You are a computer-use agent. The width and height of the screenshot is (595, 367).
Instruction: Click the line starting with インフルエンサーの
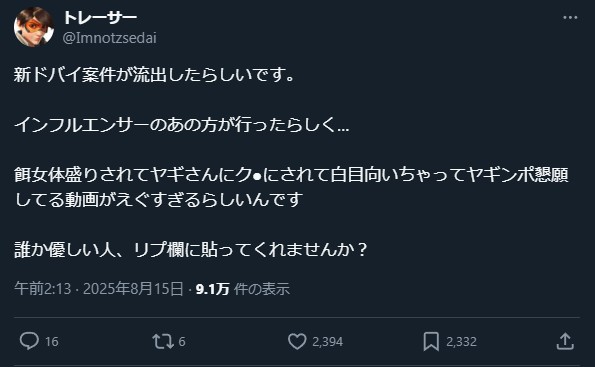tap(181, 124)
